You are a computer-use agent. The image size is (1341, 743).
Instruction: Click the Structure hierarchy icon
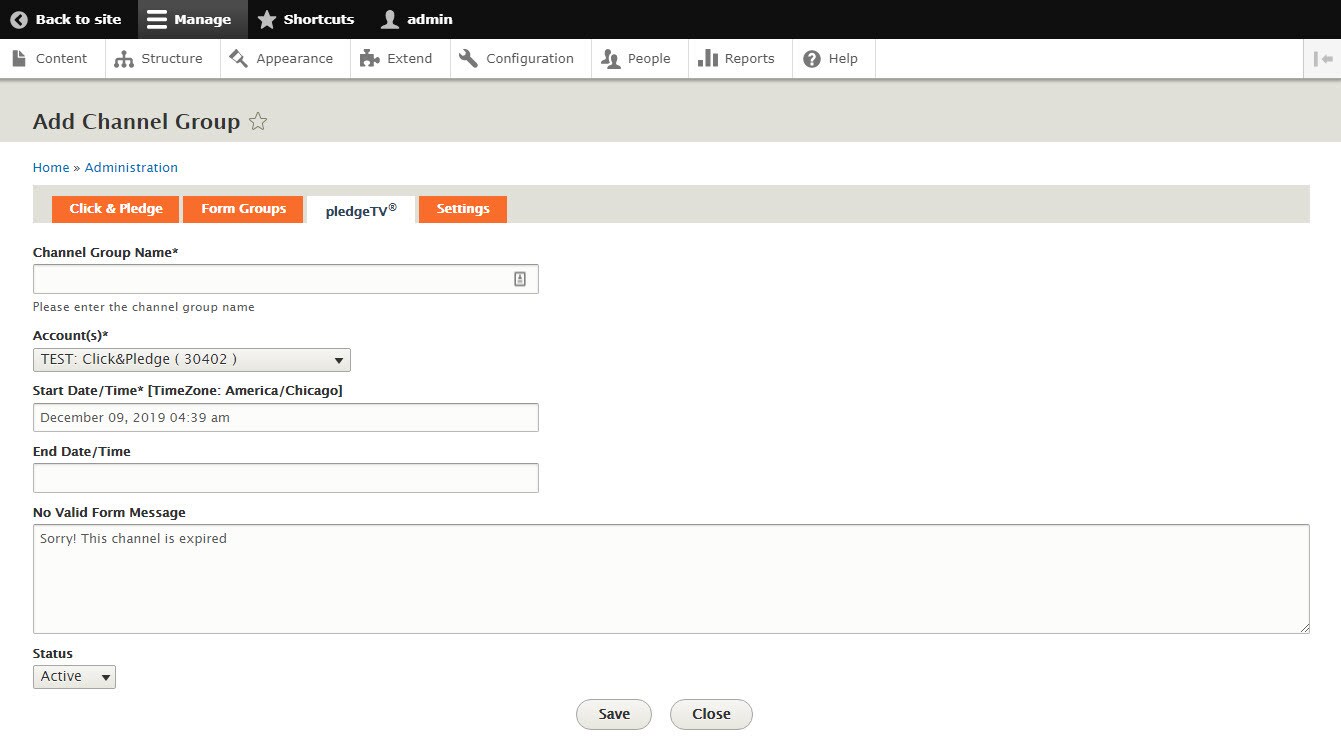click(x=124, y=59)
